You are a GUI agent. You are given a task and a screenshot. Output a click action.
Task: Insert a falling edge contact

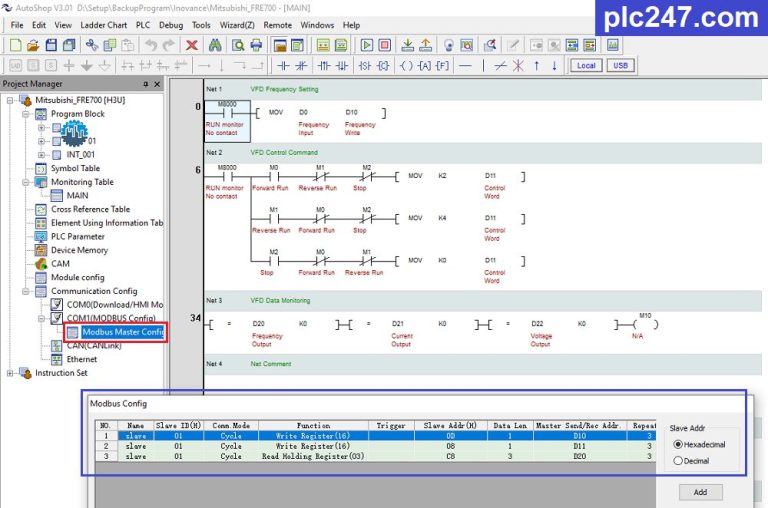coord(342,66)
